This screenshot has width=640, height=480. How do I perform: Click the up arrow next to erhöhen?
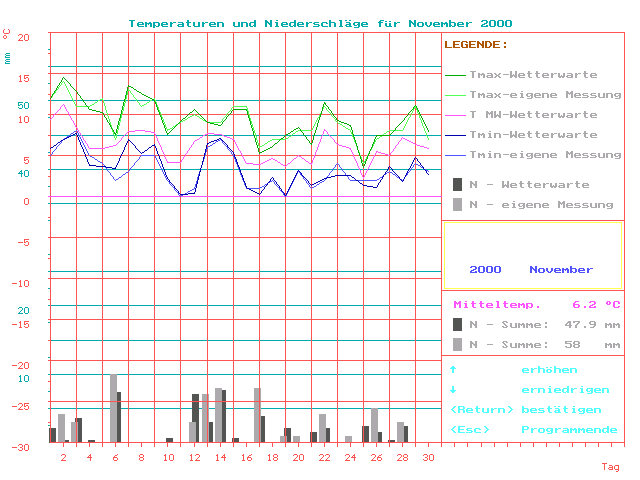(x=453, y=370)
